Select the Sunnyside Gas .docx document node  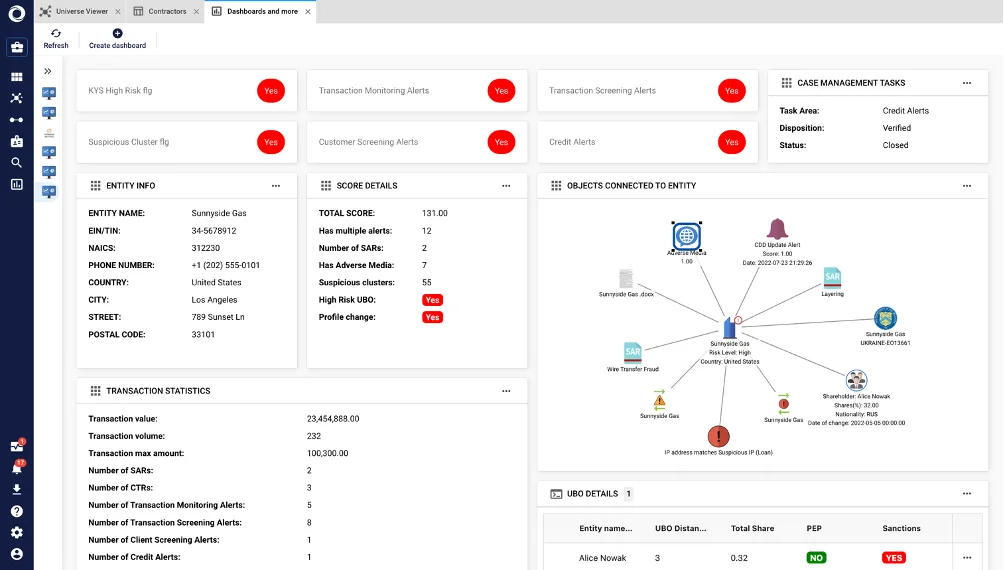pyautogui.click(x=626, y=279)
